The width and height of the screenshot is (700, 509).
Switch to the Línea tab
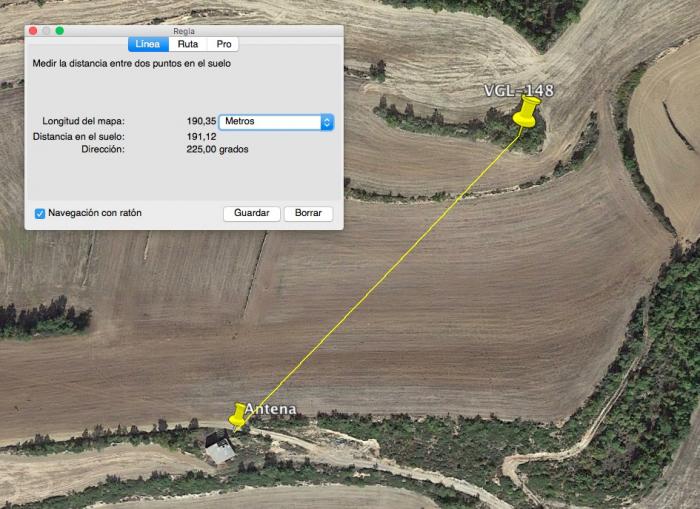[148, 44]
